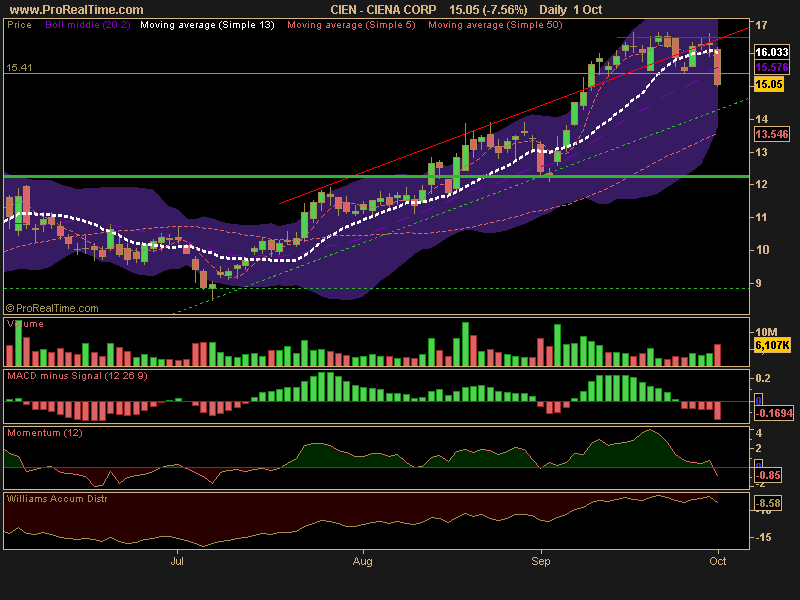Click Moving average (Simple 13) legend
Viewport: 800px width, 600px height.
point(207,24)
